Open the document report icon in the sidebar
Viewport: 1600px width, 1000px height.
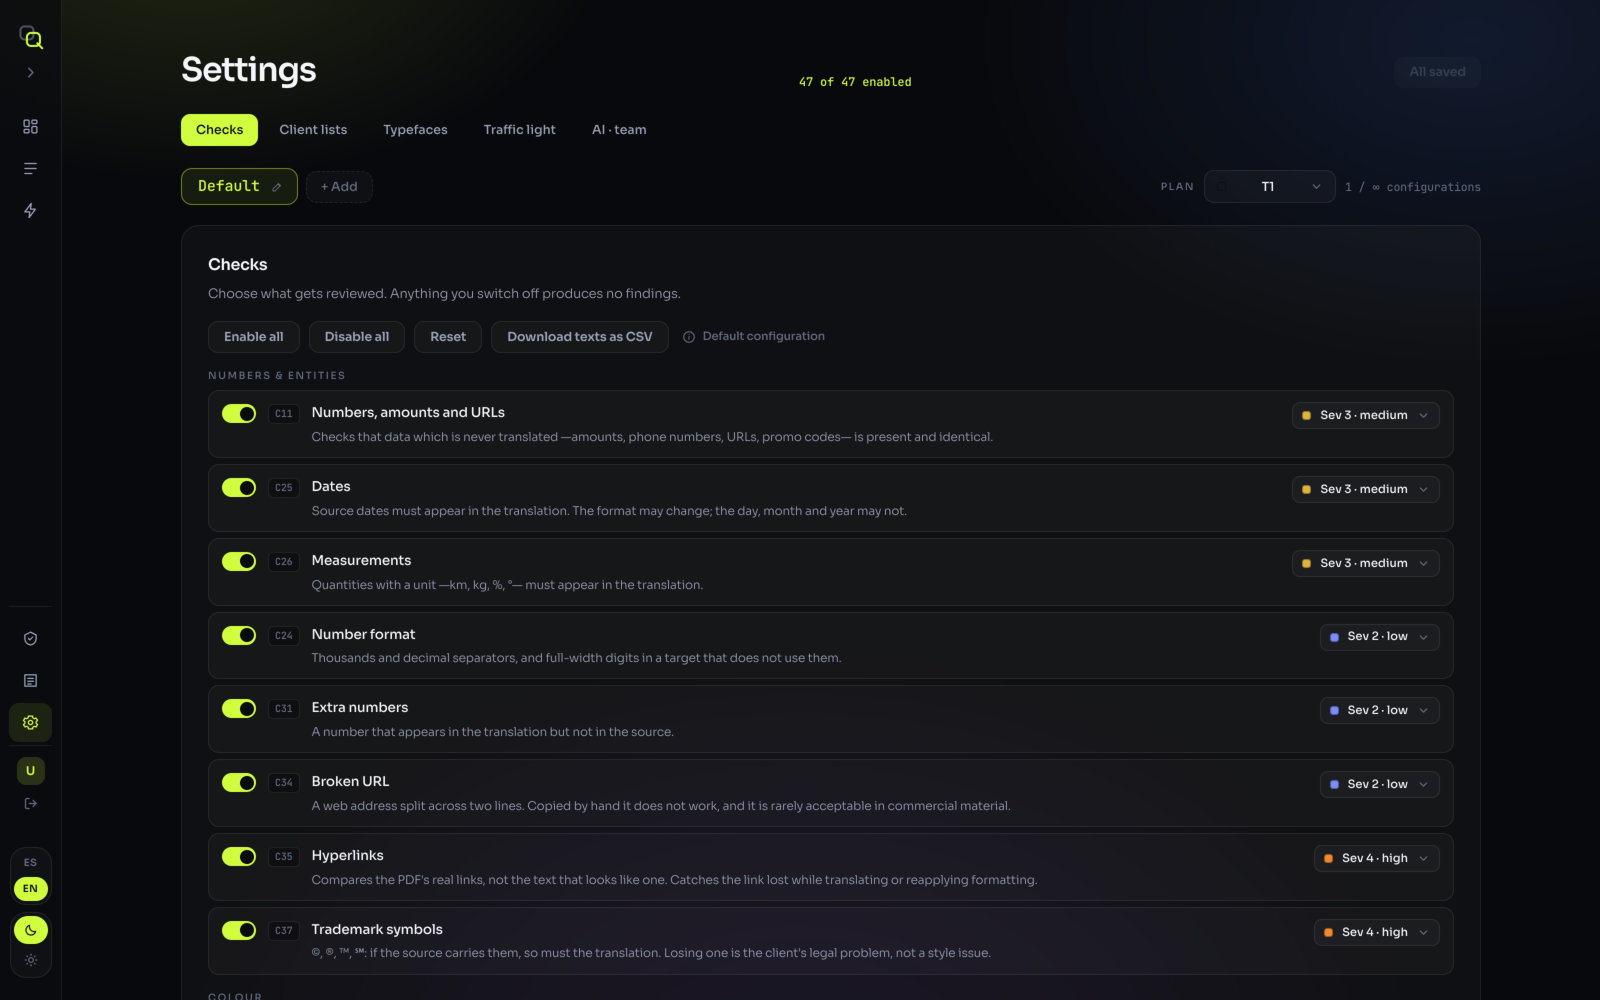coord(31,681)
